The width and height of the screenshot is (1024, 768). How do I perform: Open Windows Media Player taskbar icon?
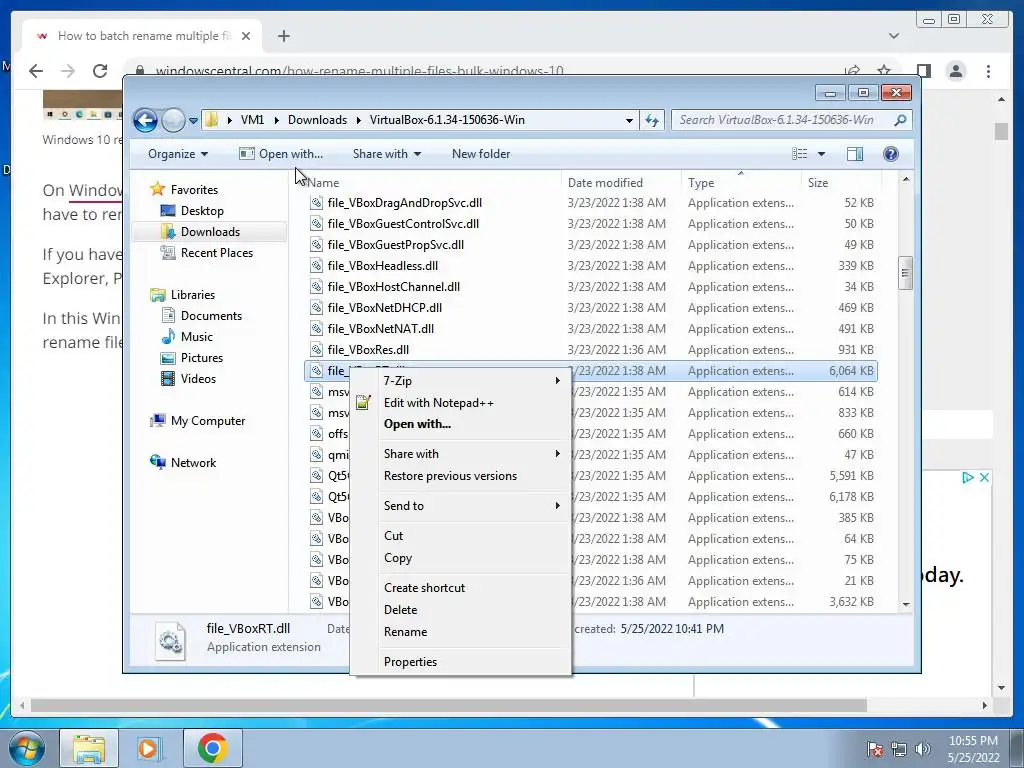pyautogui.click(x=148, y=748)
